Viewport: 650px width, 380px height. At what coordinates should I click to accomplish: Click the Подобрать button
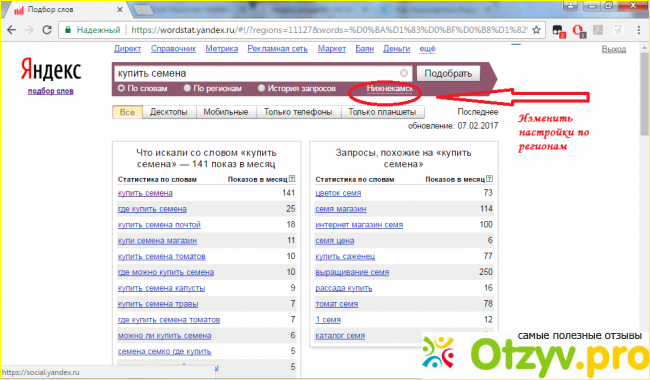(x=448, y=74)
